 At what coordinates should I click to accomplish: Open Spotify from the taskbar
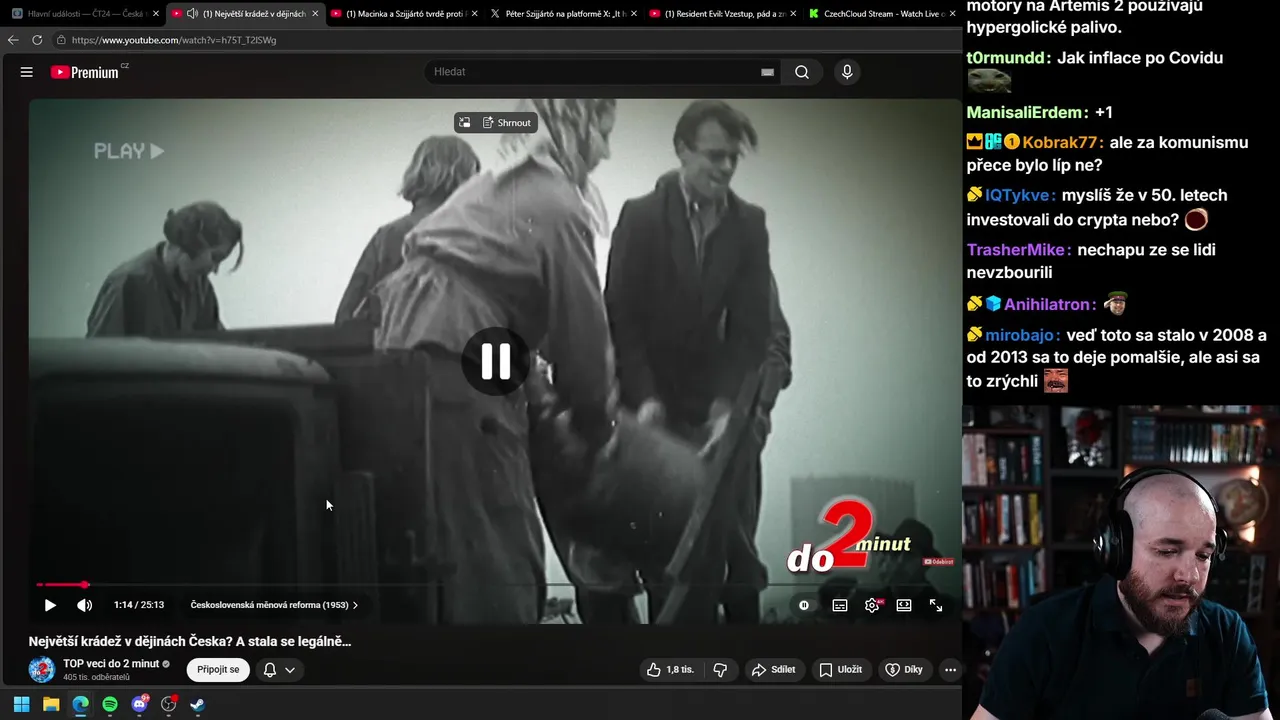click(110, 704)
